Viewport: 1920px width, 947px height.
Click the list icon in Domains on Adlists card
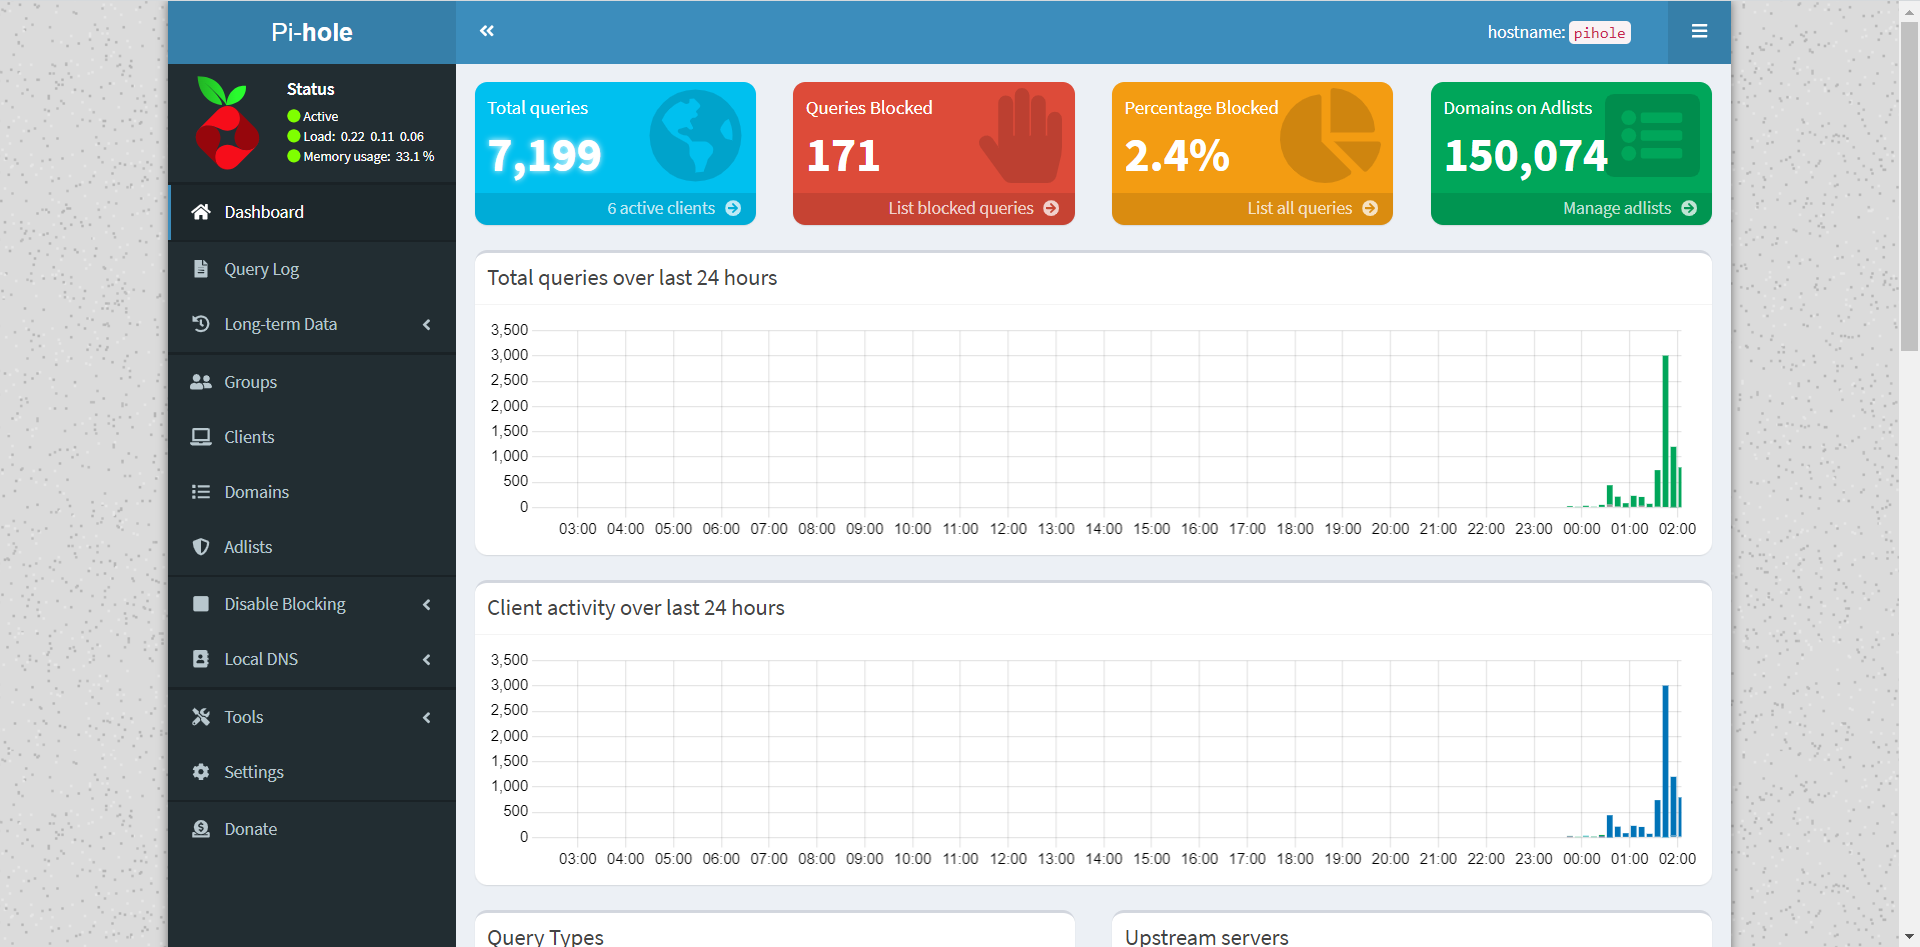pos(1652,136)
